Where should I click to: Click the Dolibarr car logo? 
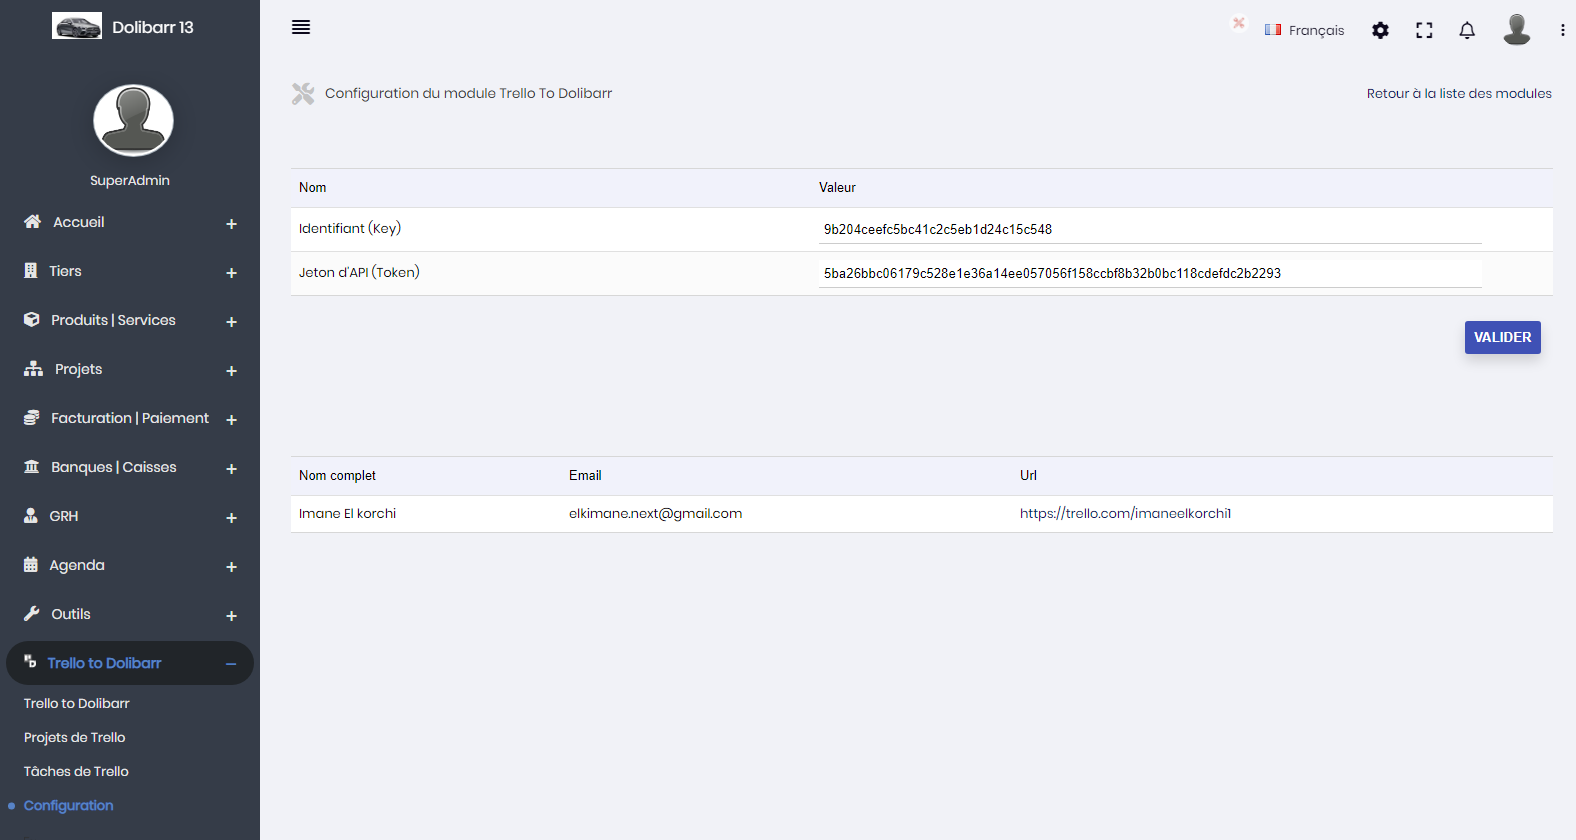pos(77,26)
